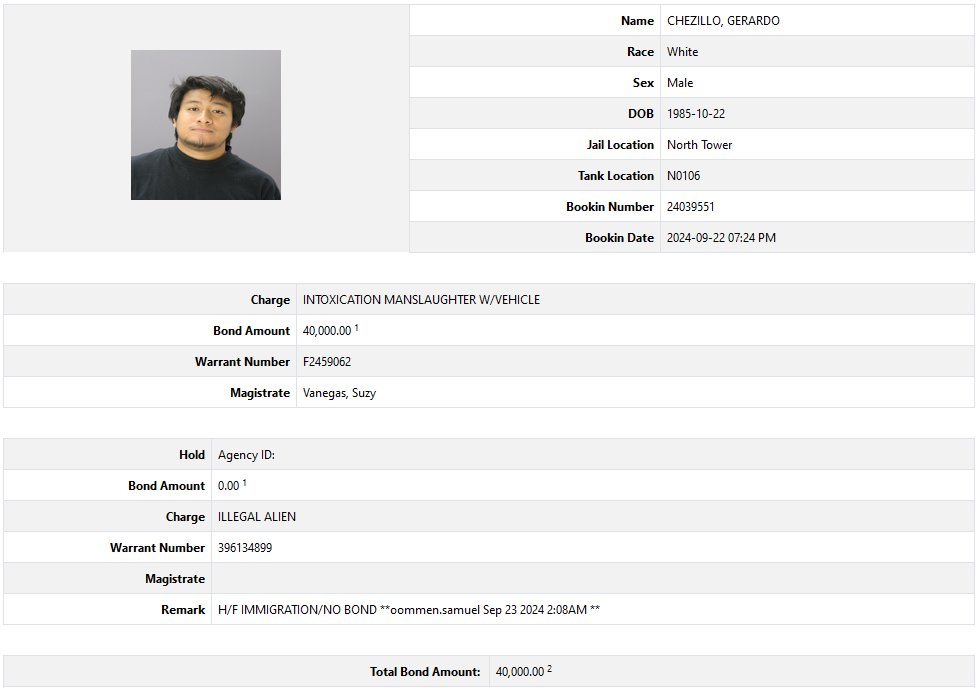Click the Hold value Agency ID:
Image resolution: width=977 pixels, height=688 pixels.
click(x=246, y=455)
